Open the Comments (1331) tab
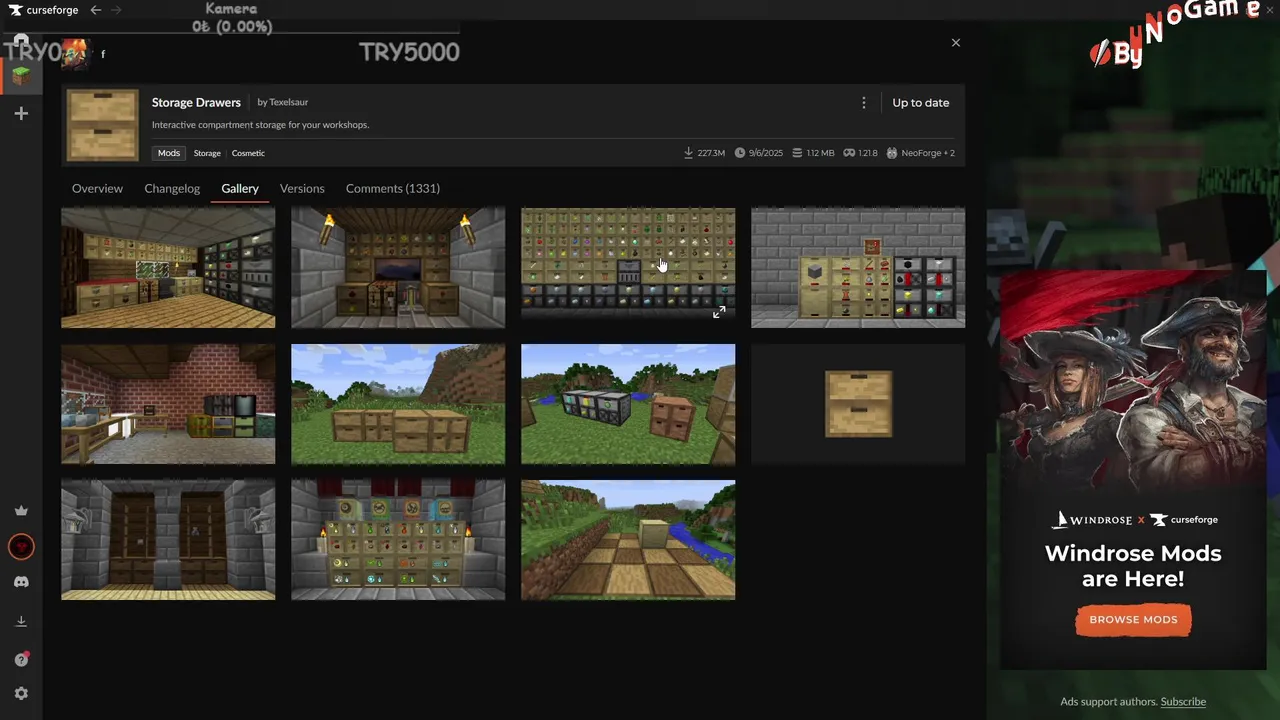Screen dimensions: 1280x720 click(393, 188)
